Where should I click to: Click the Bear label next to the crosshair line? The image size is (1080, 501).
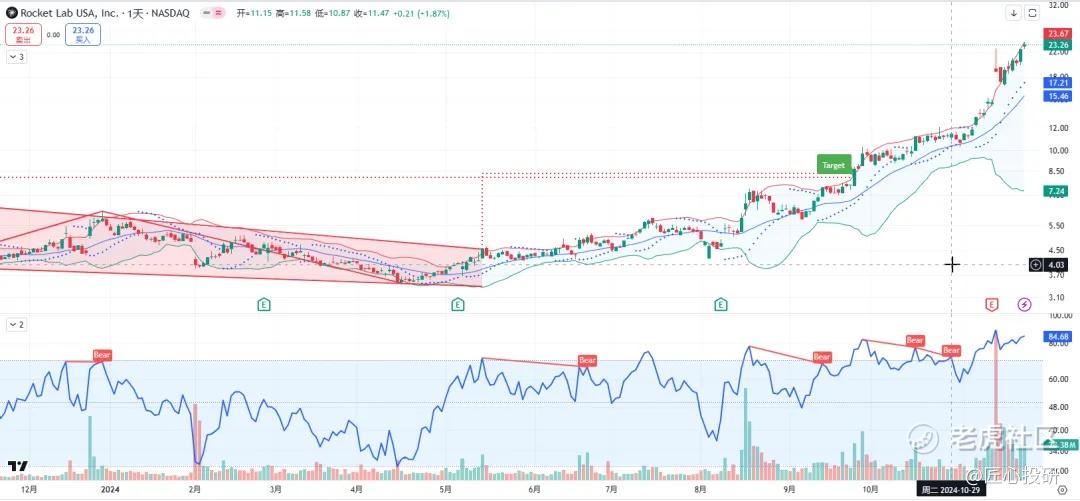(951, 350)
